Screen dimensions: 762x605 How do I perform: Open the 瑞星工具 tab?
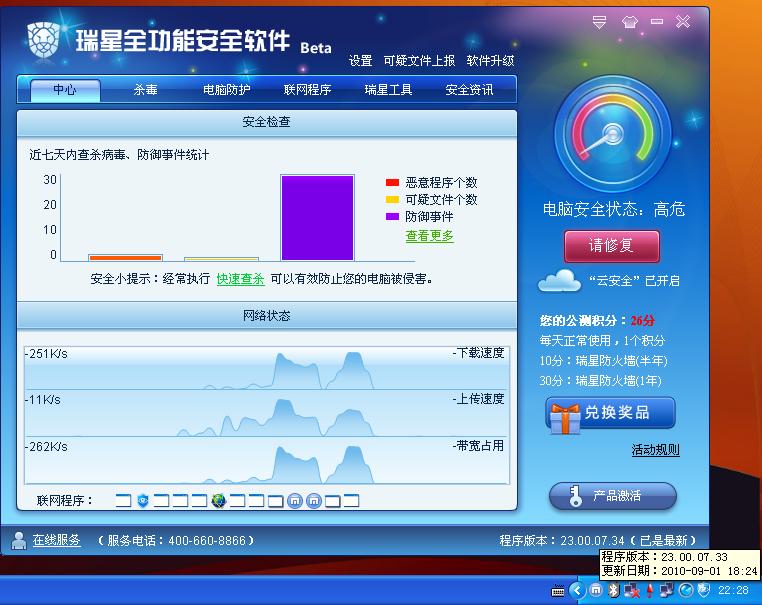[388, 90]
